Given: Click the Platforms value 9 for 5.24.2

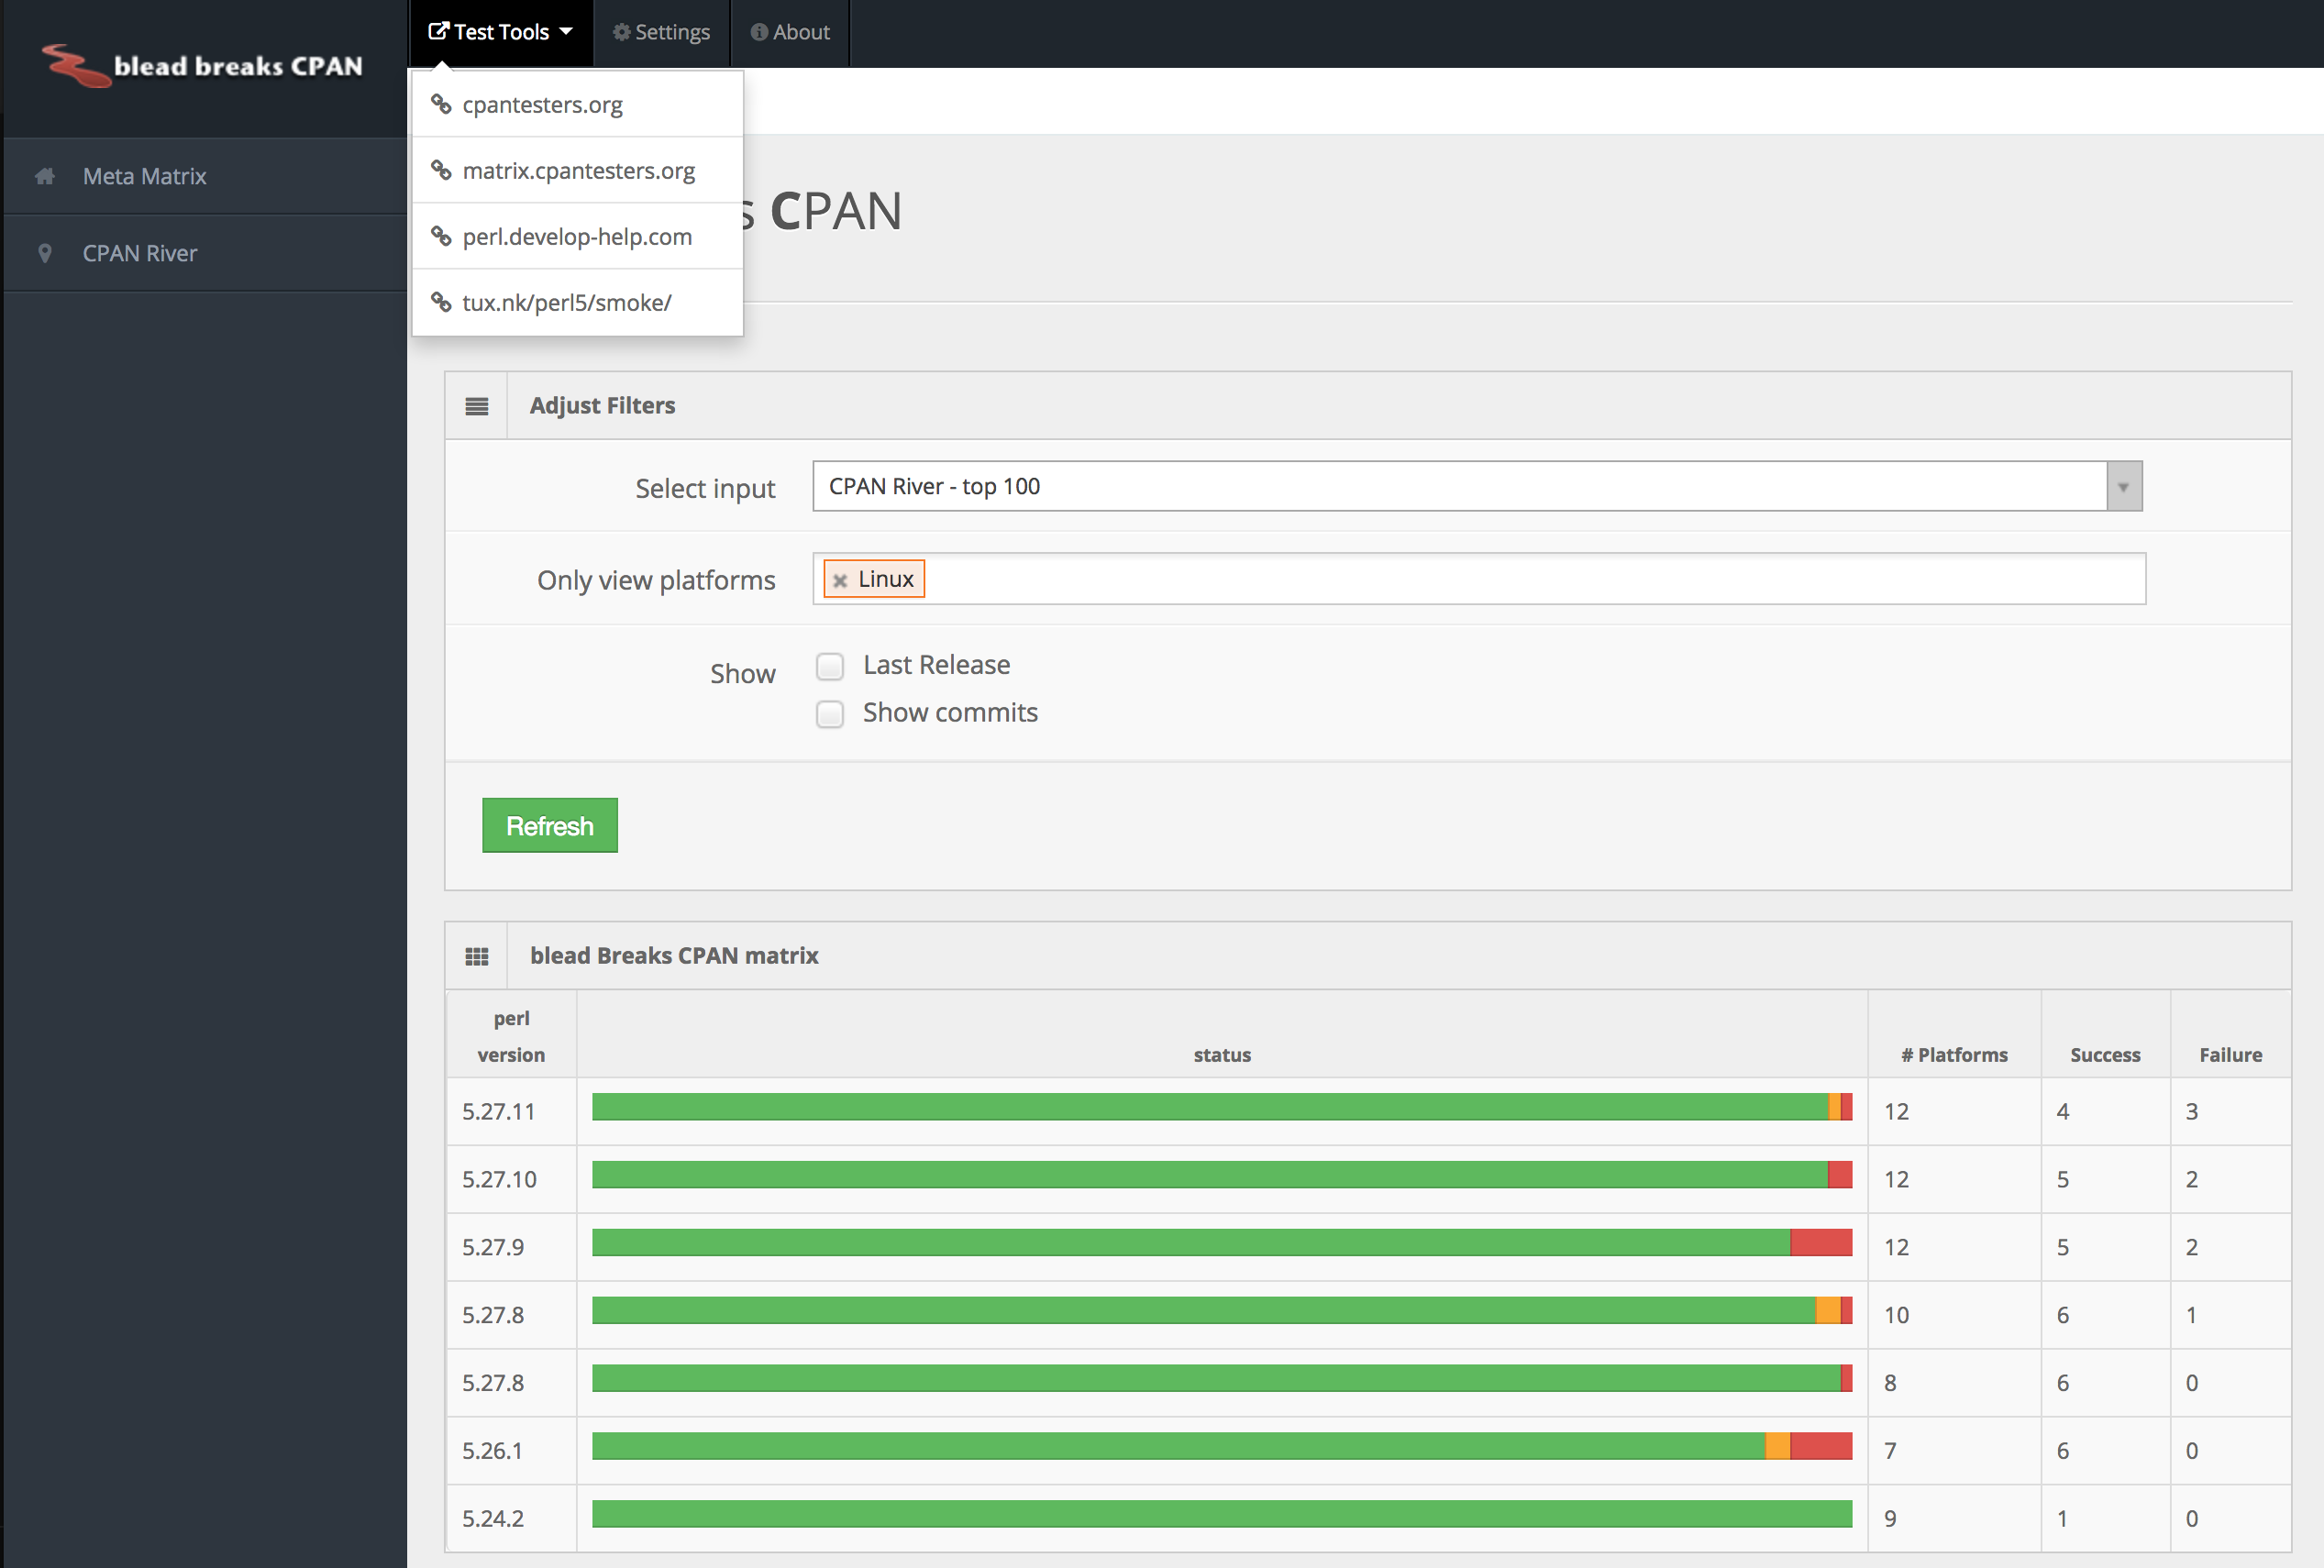Looking at the screenshot, I should 1890,1519.
